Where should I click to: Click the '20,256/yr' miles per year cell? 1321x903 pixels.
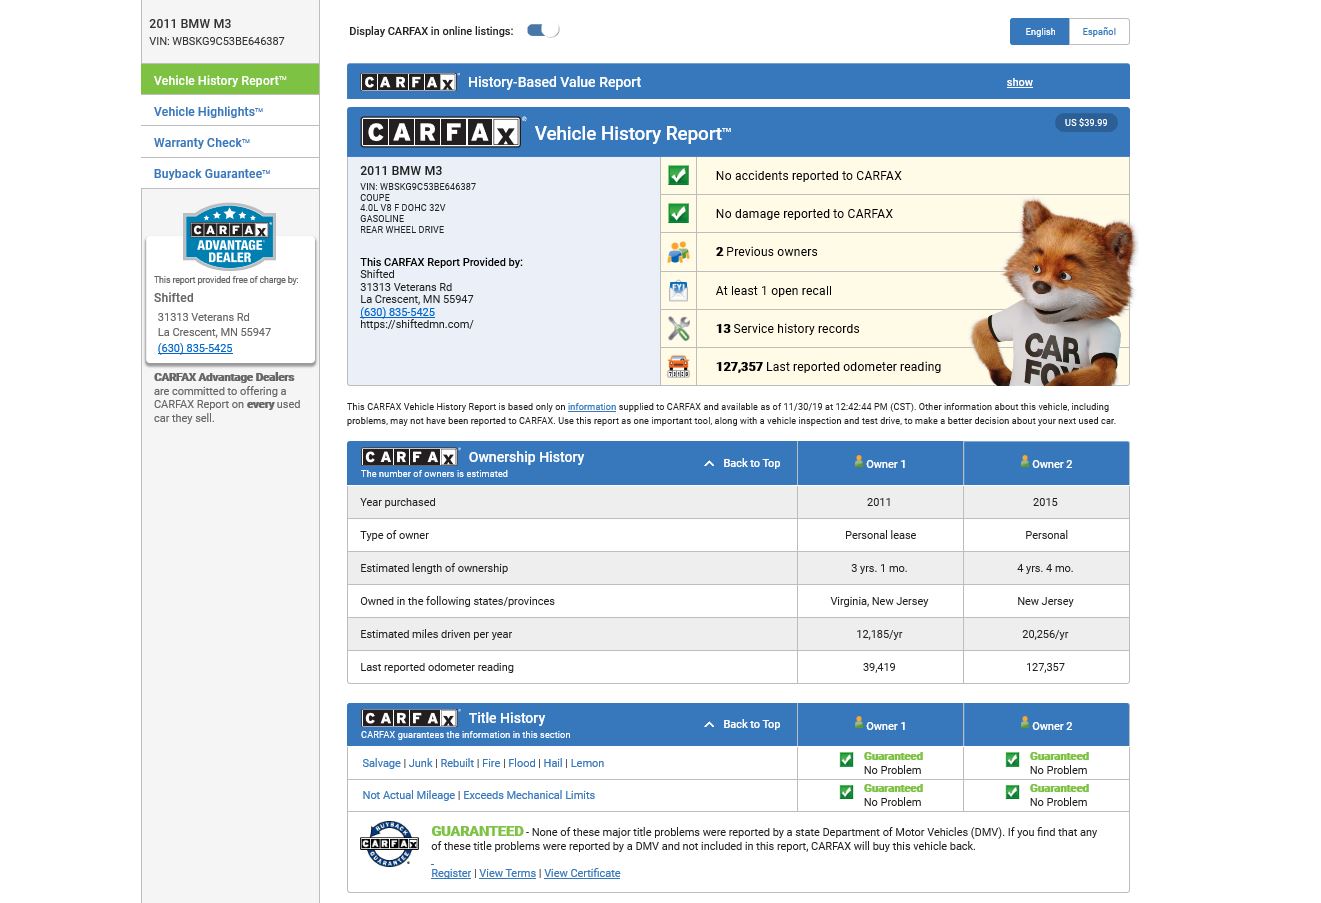1045,634
